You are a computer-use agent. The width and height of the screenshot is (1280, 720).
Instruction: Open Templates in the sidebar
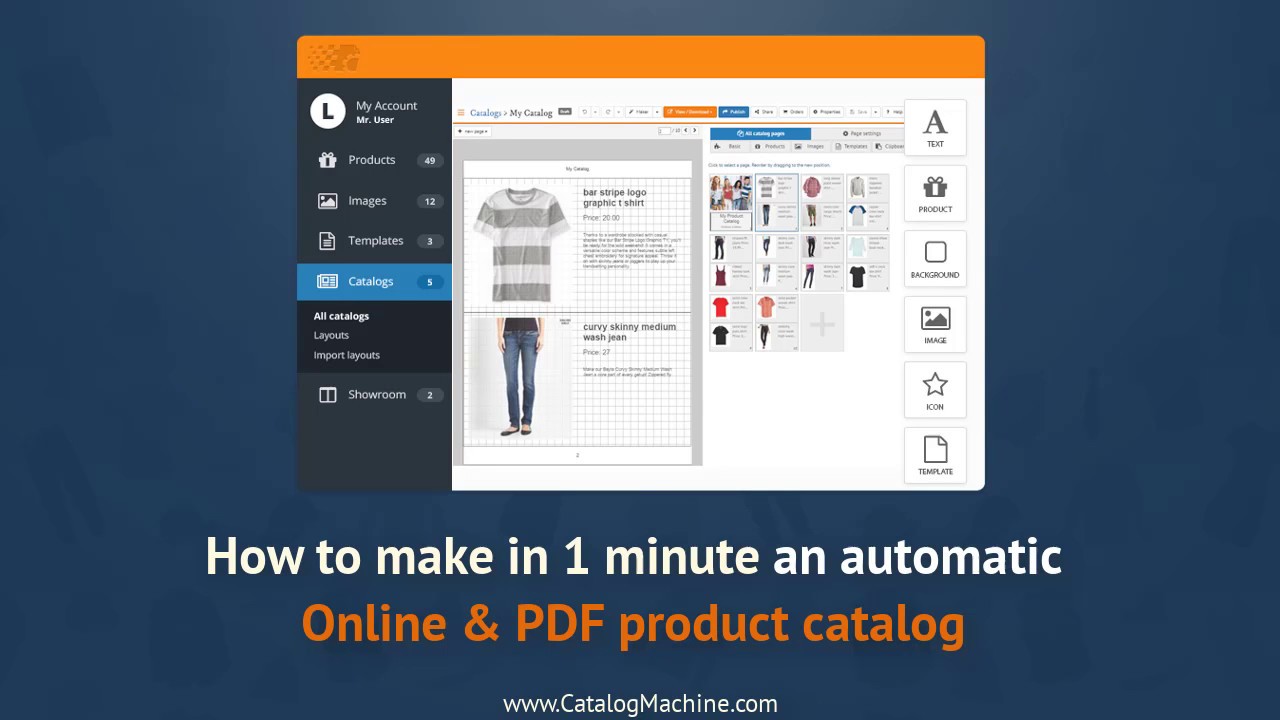(375, 241)
